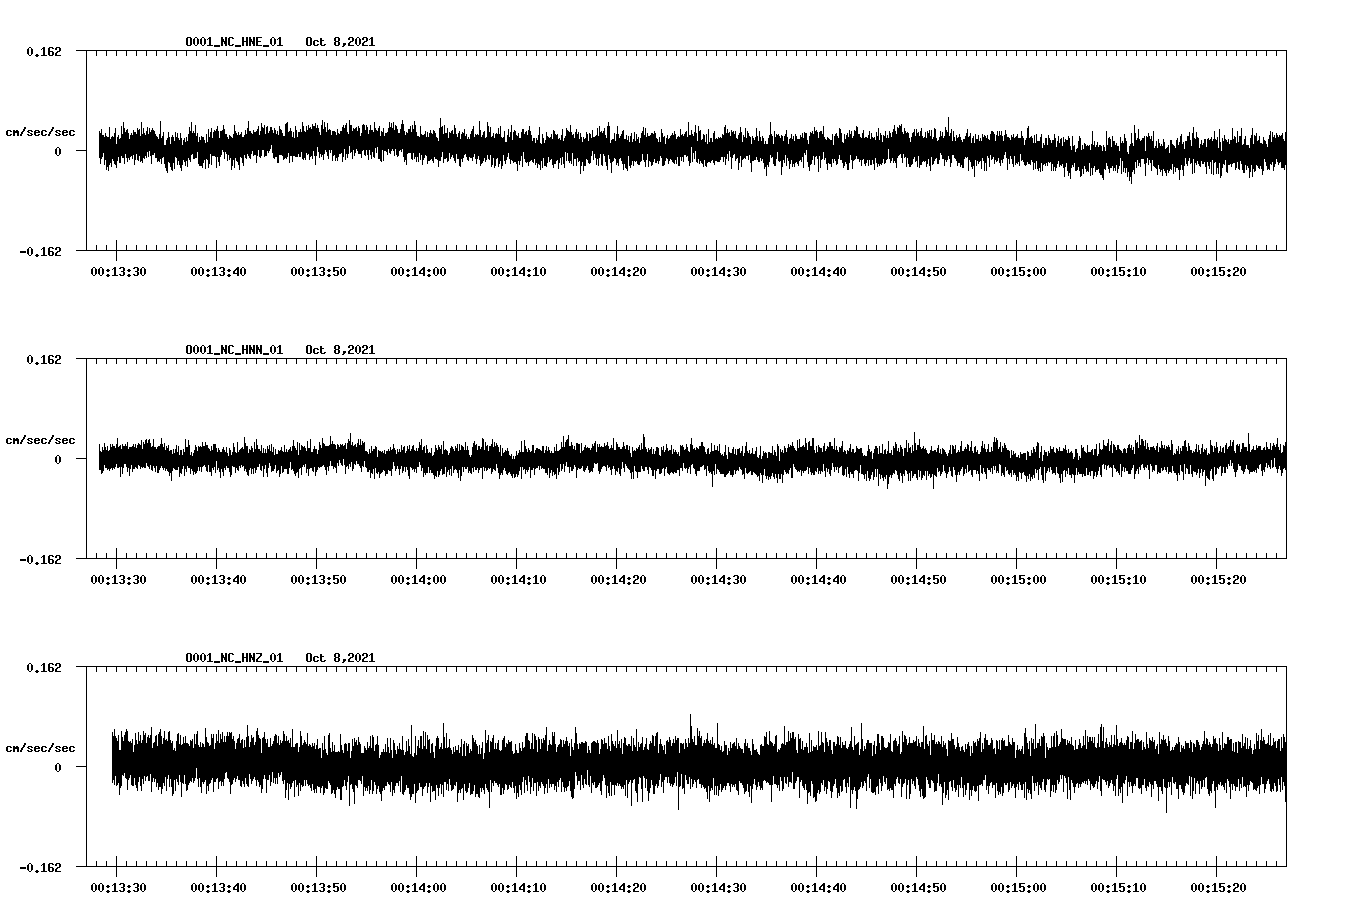Select 00:14:40 on the HNZ time axis

[x=818, y=888]
